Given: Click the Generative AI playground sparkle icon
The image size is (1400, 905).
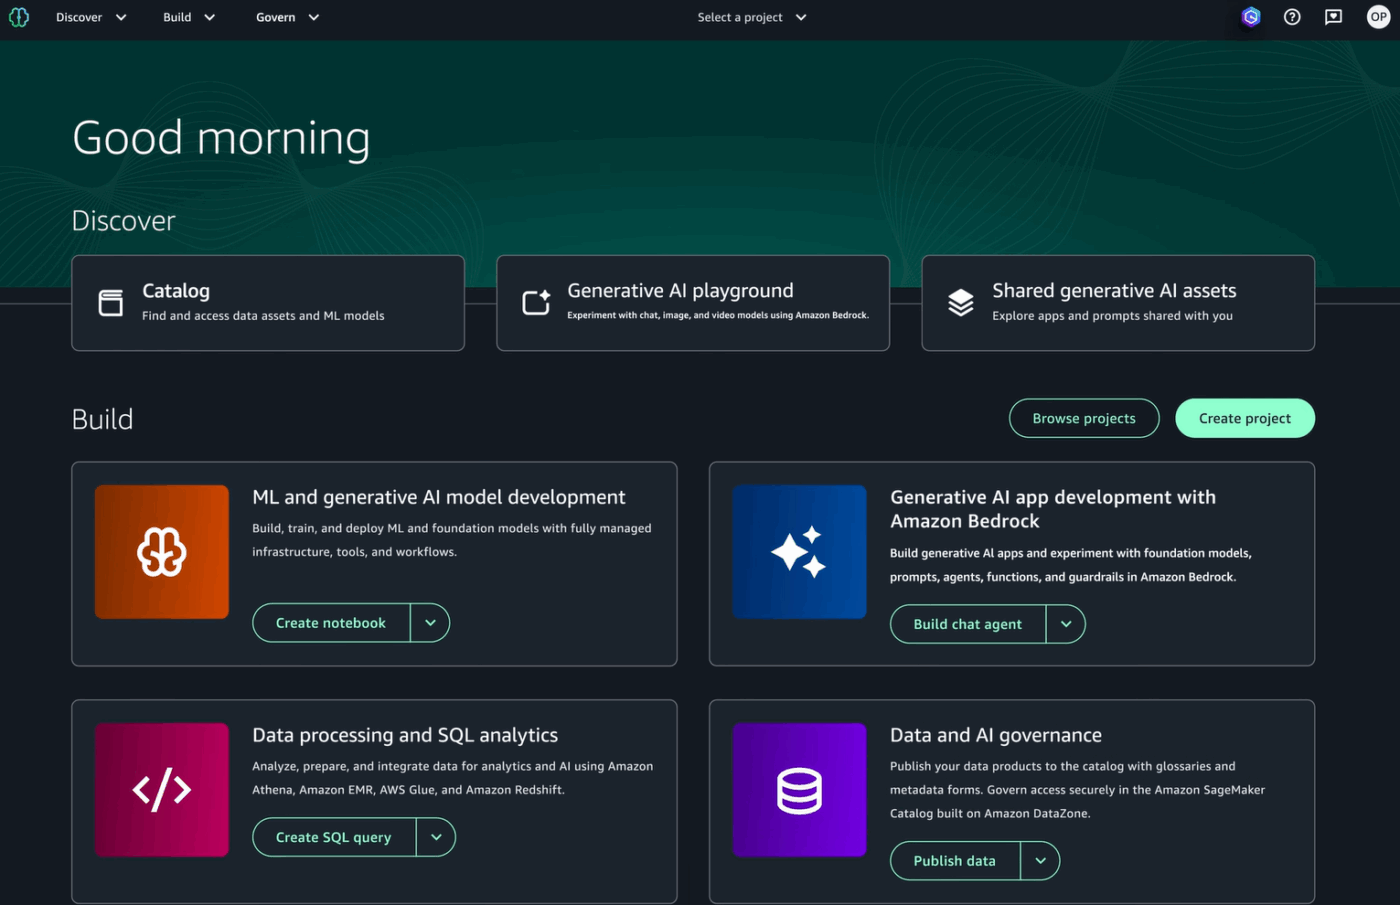Looking at the screenshot, I should 536,302.
